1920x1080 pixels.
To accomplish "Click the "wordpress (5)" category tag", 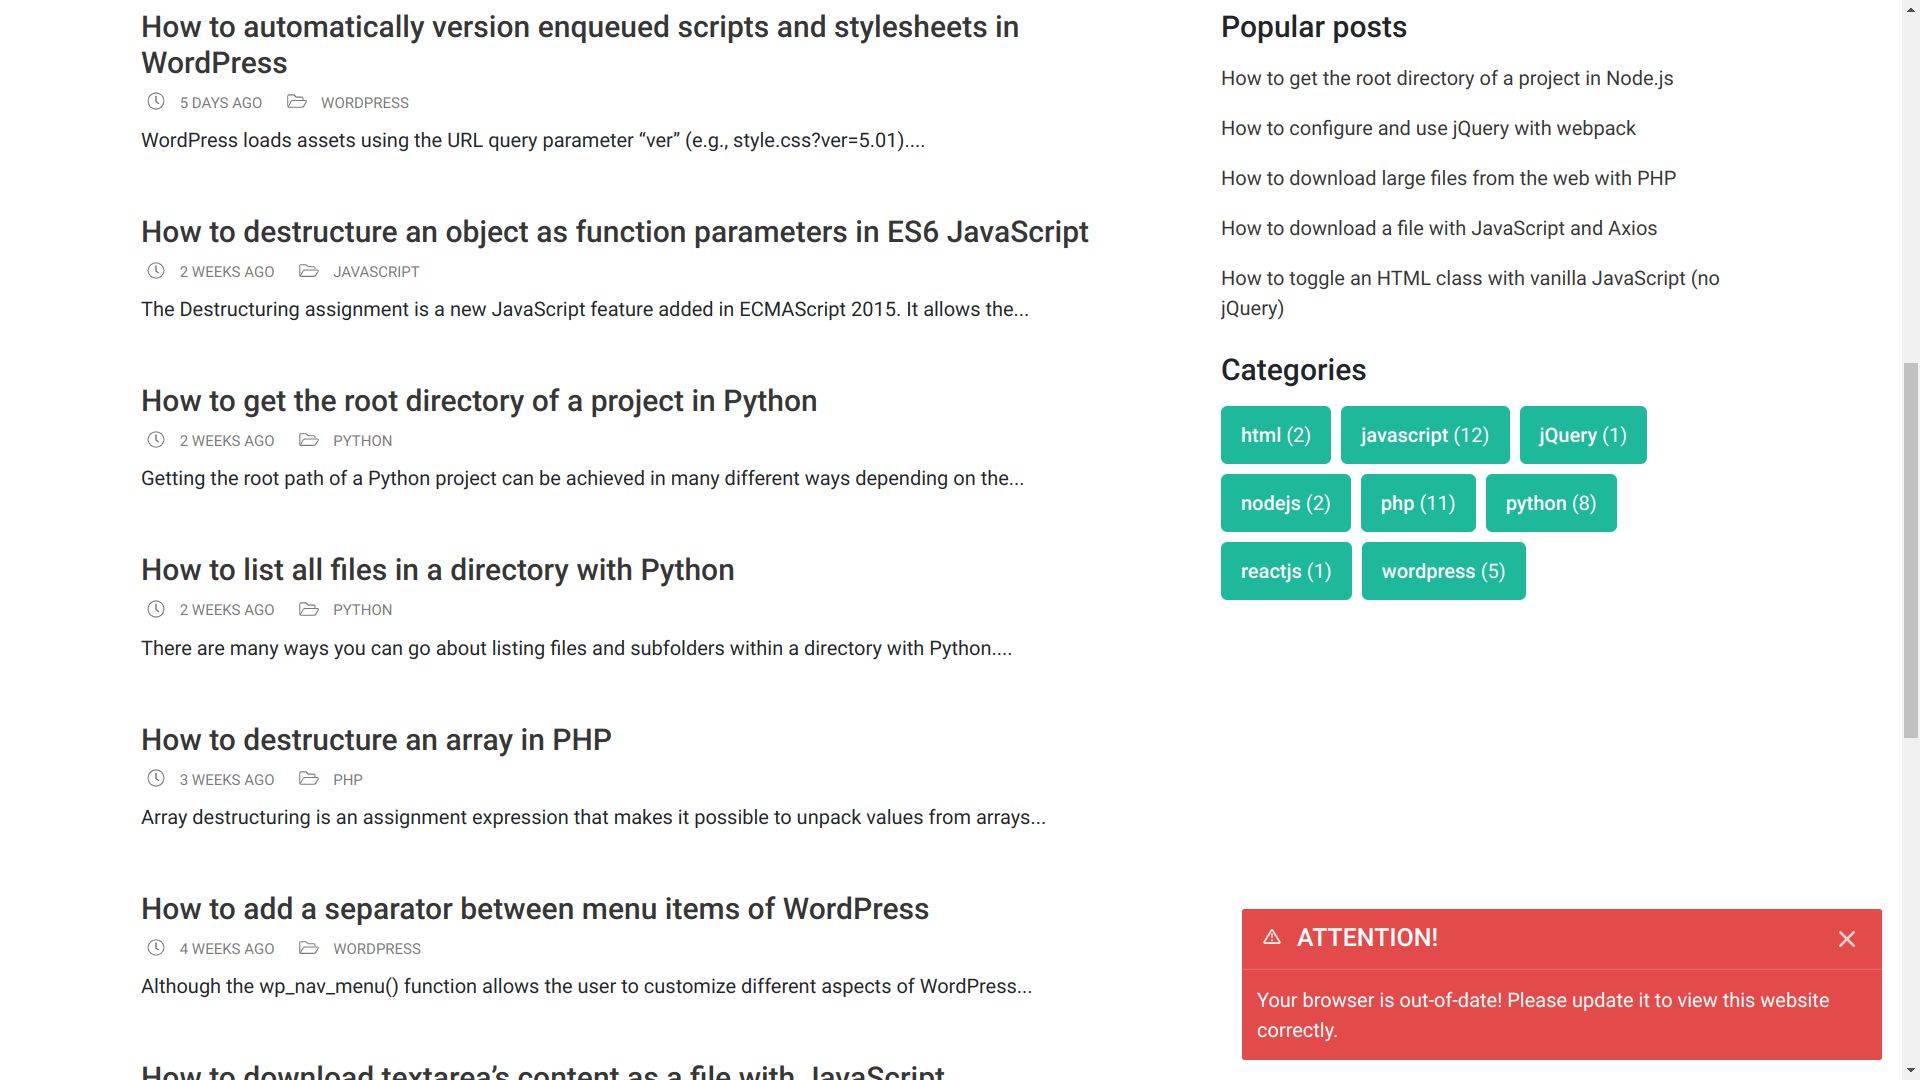I will point(1443,570).
